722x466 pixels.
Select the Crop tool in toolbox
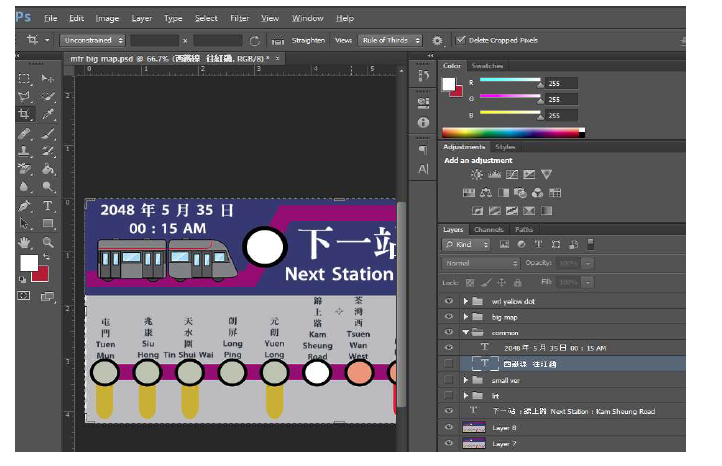pyautogui.click(x=25, y=115)
